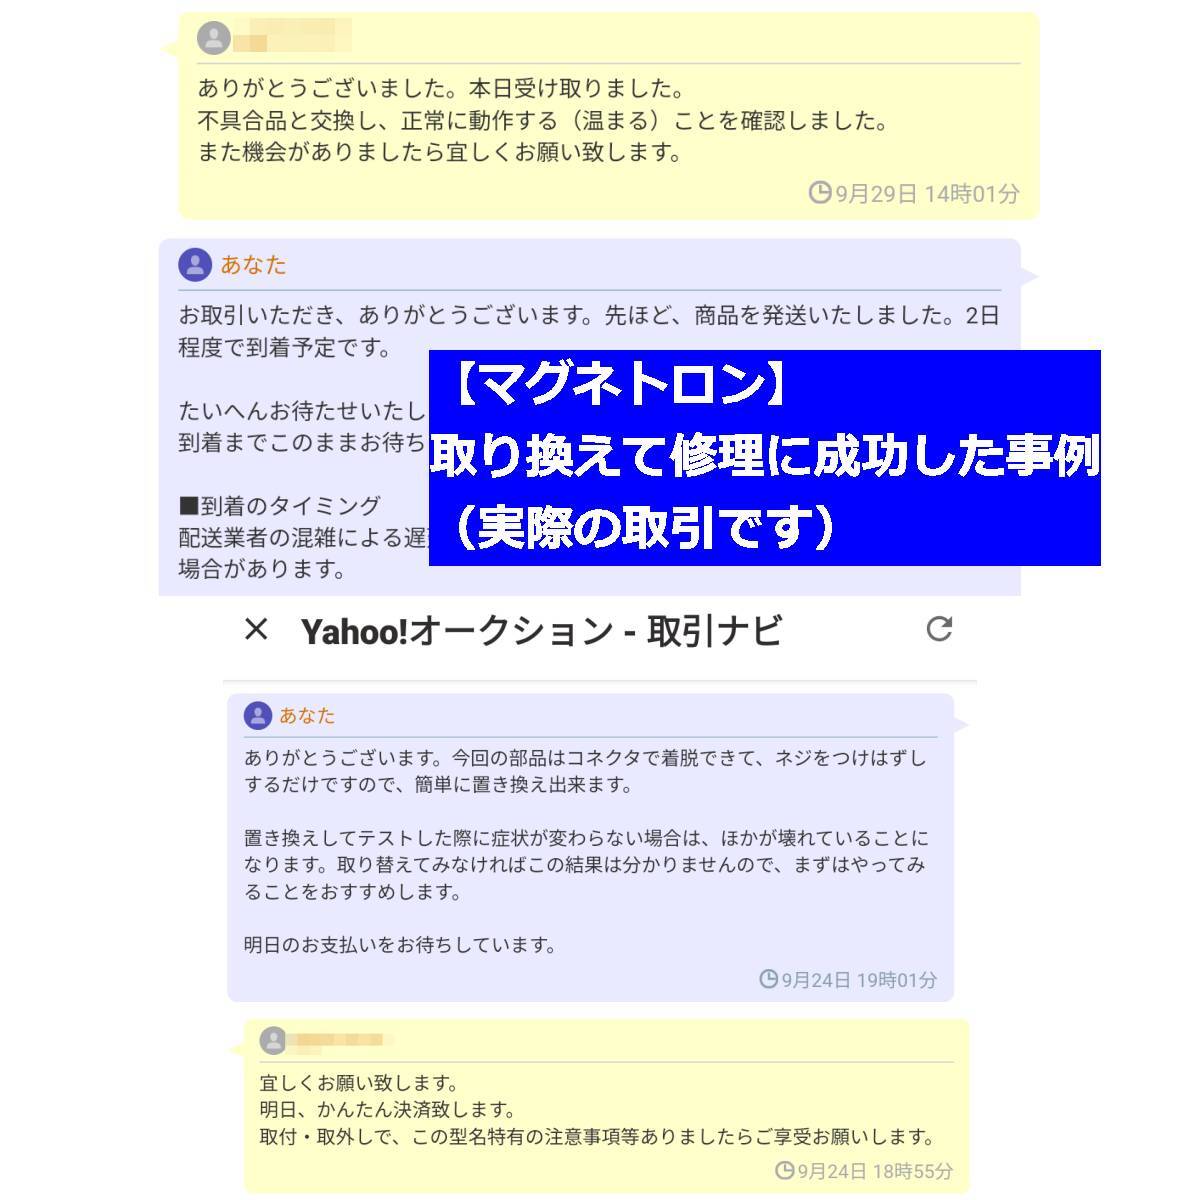Select the 商品を発送いたしました message text
Viewport: 1200px width, 1200px height.
(589, 332)
